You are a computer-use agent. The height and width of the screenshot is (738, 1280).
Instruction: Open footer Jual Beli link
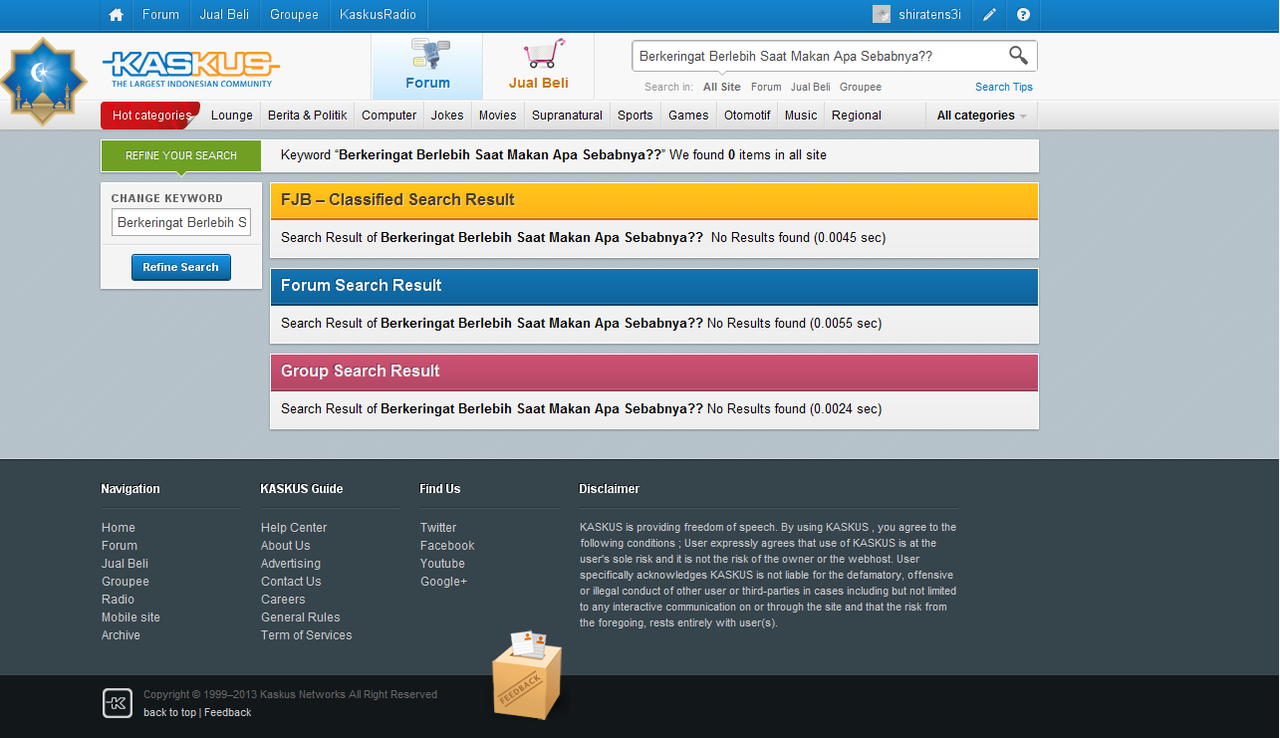tap(125, 564)
